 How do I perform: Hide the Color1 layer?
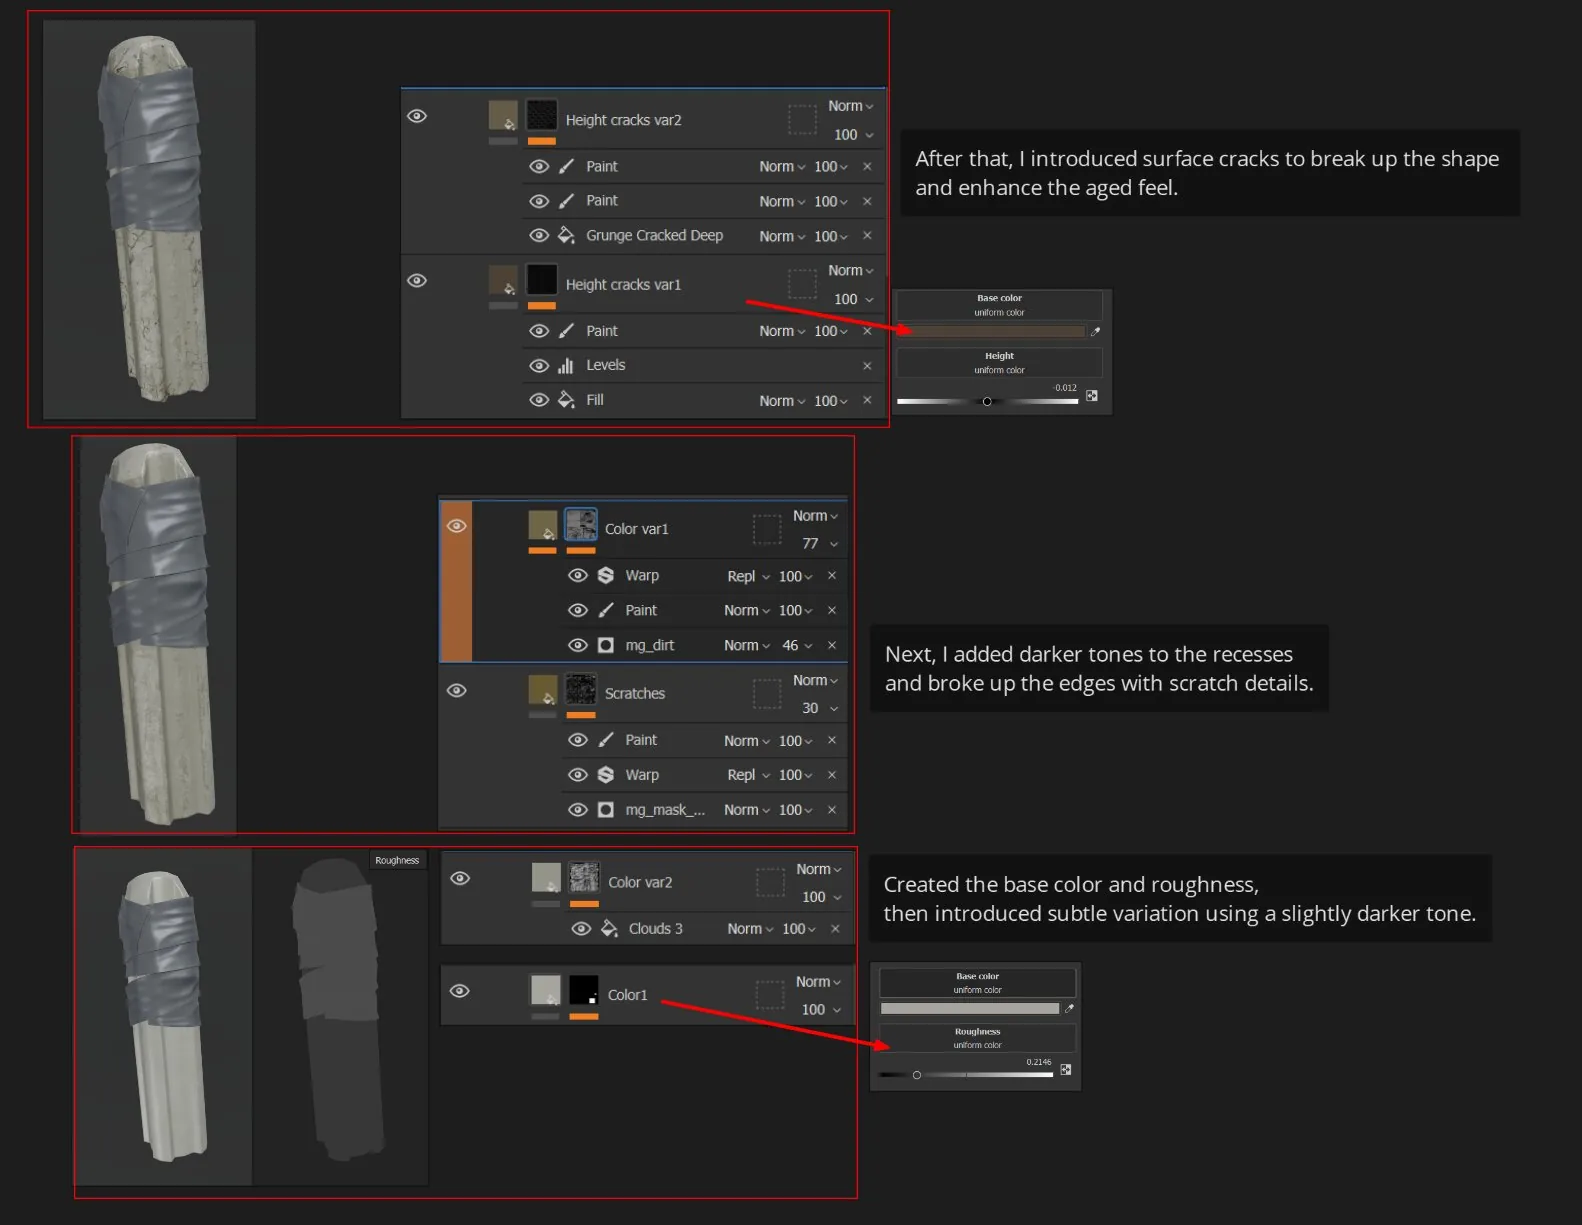[x=460, y=991]
